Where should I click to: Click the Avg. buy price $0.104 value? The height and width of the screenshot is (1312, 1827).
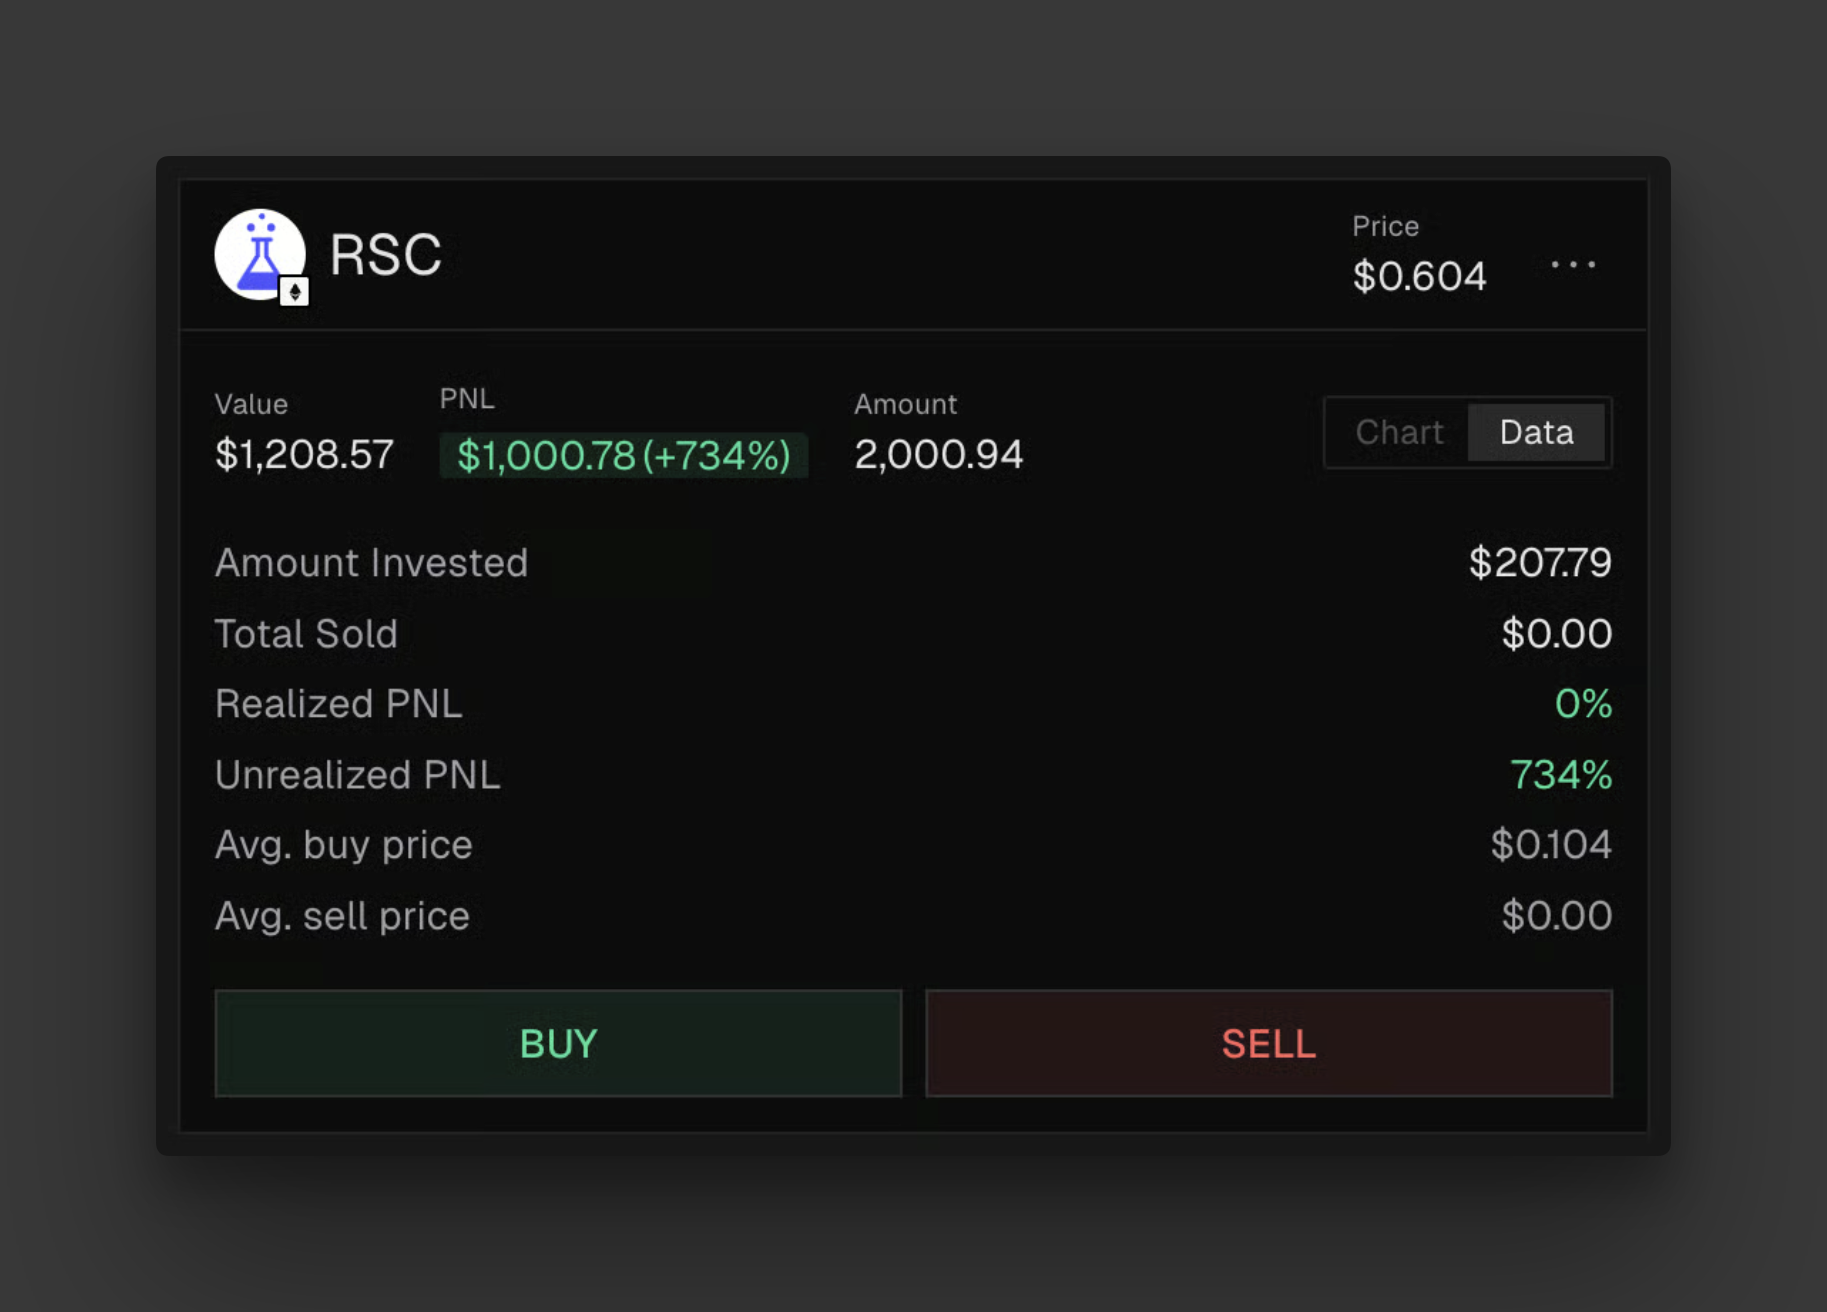tap(1550, 845)
